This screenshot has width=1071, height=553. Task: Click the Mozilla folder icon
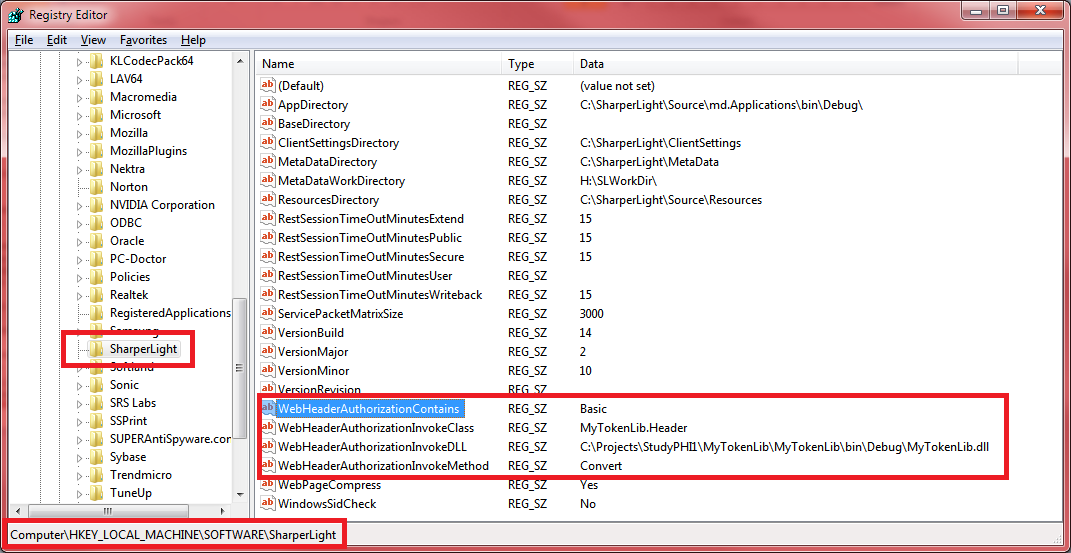click(x=97, y=132)
